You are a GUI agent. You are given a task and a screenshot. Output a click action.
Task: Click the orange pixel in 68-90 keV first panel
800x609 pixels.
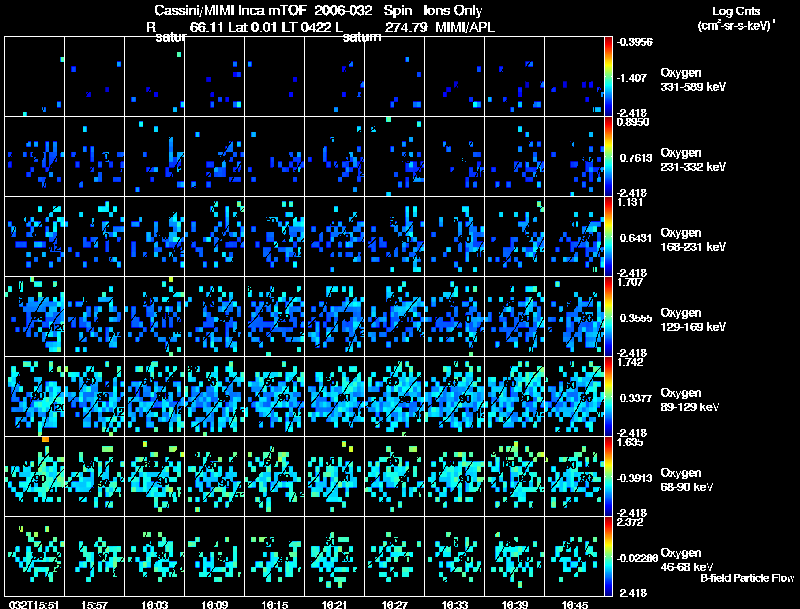click(x=45, y=439)
